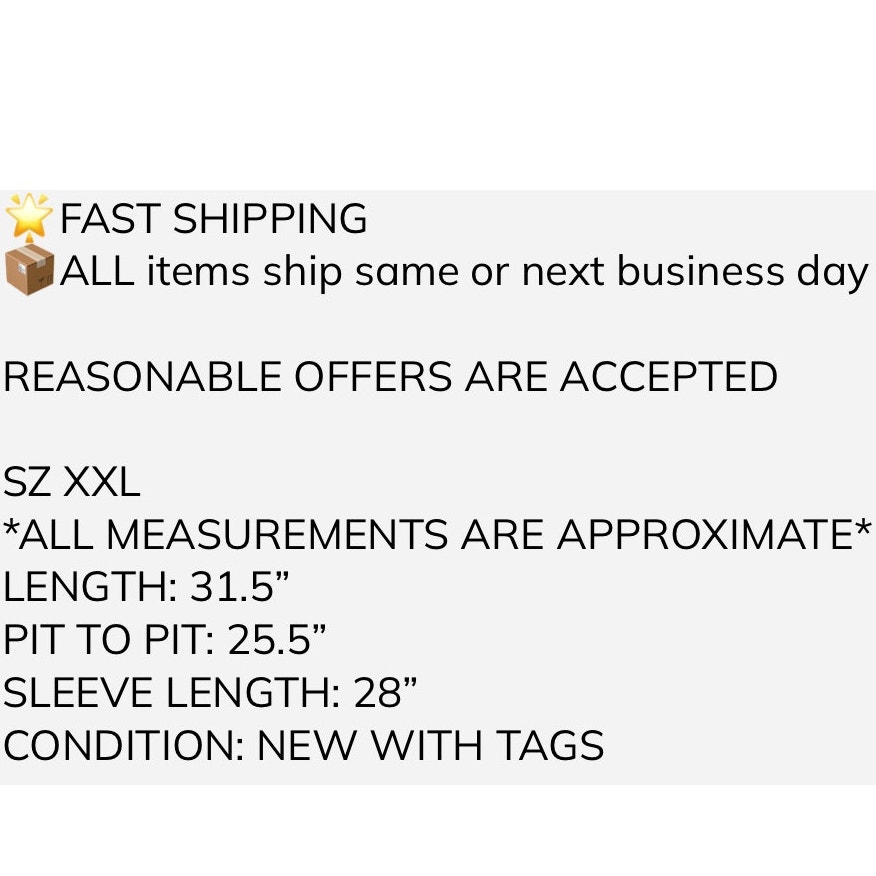This screenshot has width=876, height=876.
Task: Click the ALL items ship same day line
Action: (x=464, y=273)
